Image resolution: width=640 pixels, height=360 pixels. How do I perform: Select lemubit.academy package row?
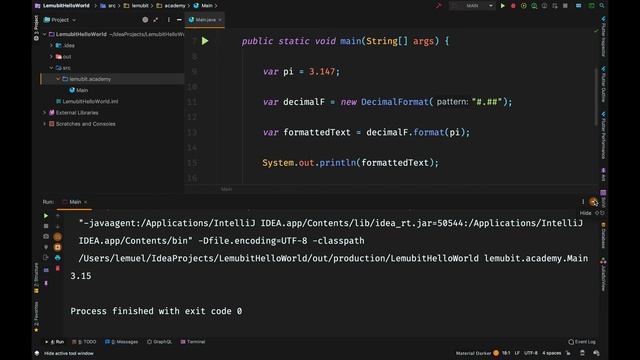[112, 79]
